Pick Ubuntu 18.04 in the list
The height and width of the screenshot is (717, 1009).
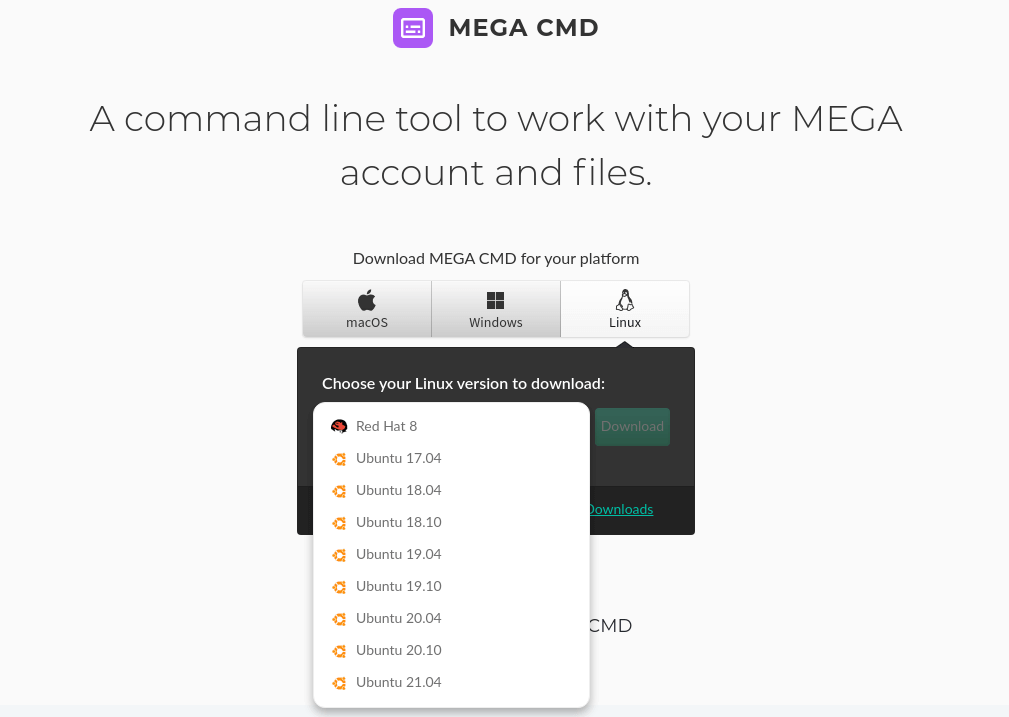coord(399,490)
